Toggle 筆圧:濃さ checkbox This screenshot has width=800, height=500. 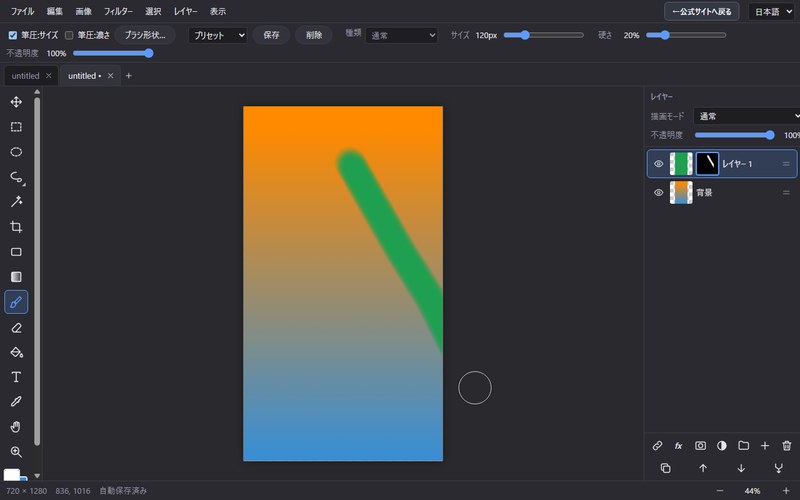click(x=69, y=35)
